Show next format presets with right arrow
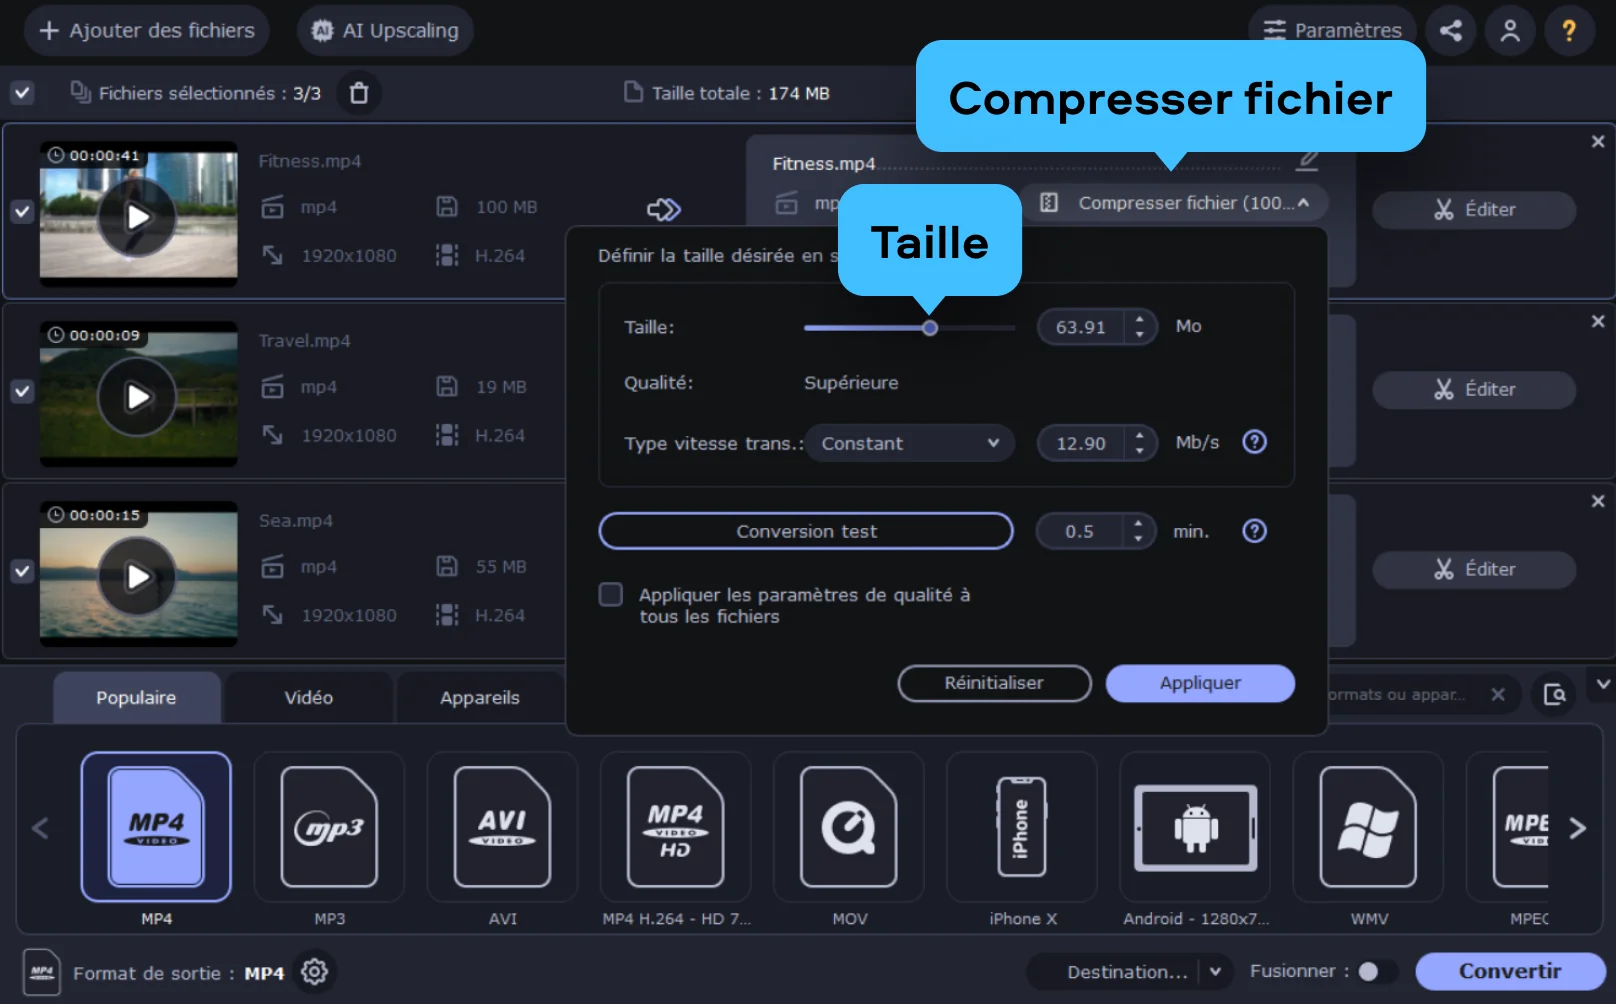The height and width of the screenshot is (1004, 1616). pyautogui.click(x=1577, y=828)
